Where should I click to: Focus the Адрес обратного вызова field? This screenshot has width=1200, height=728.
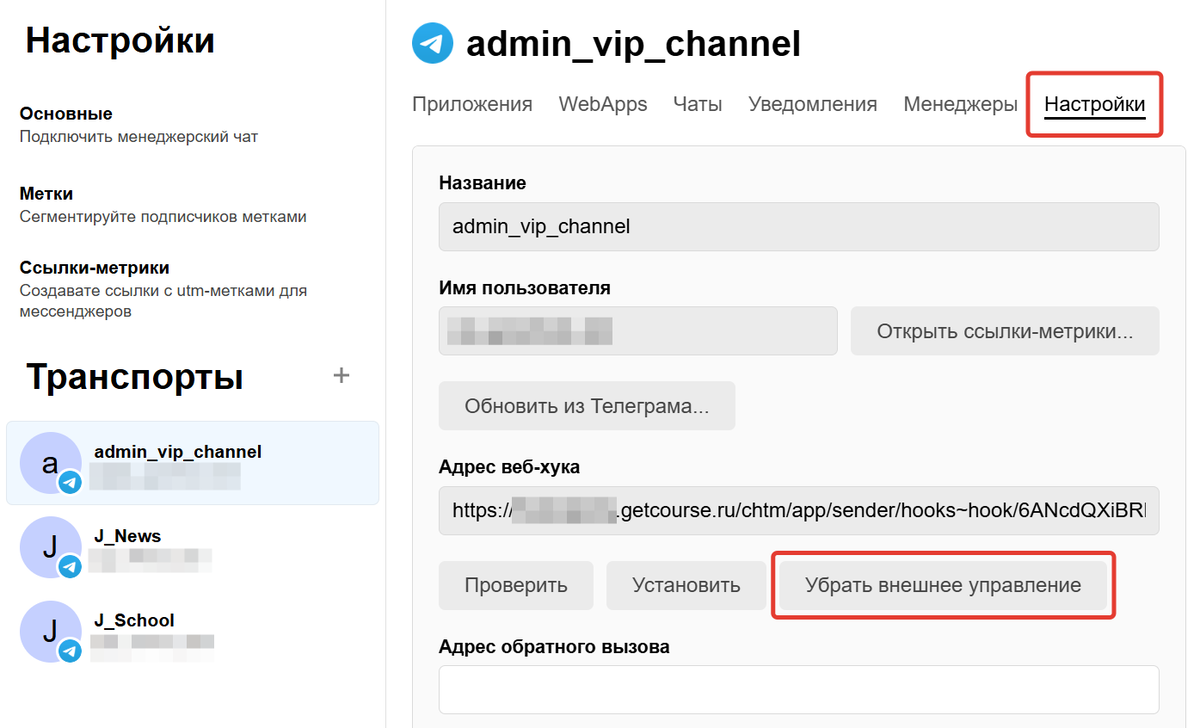pos(799,690)
